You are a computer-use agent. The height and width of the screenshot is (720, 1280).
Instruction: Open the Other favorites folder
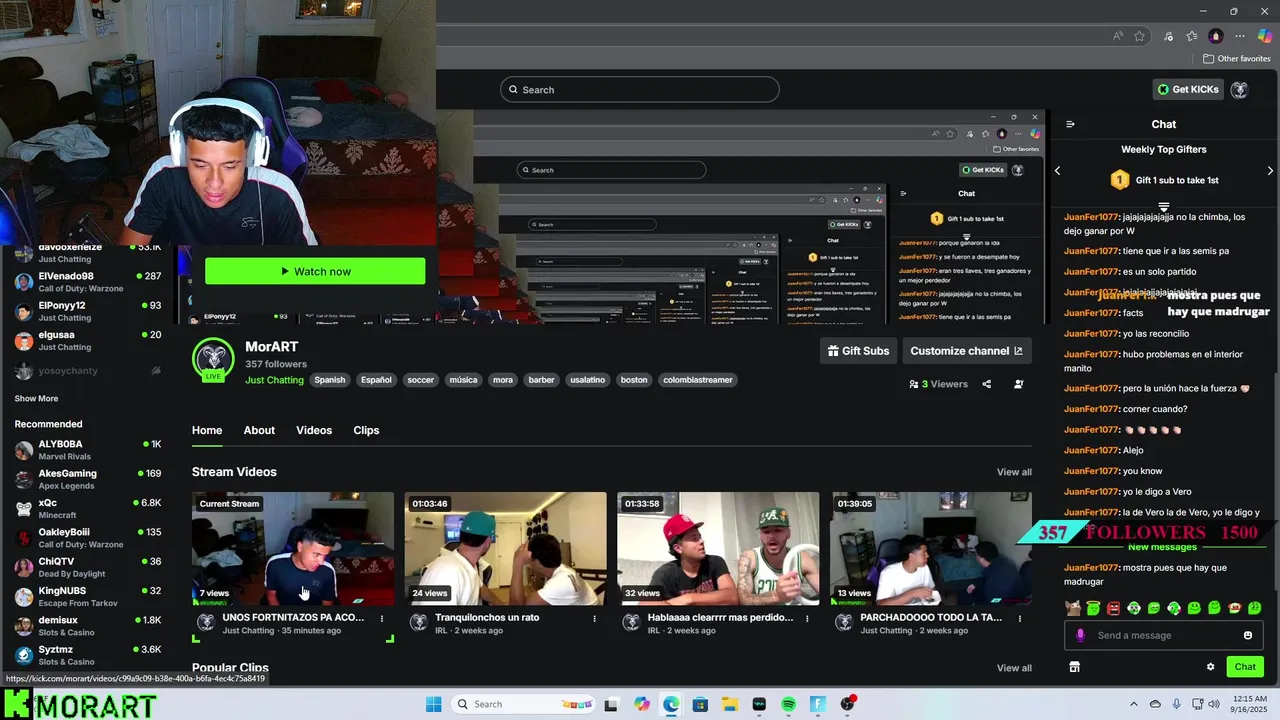[1236, 59]
